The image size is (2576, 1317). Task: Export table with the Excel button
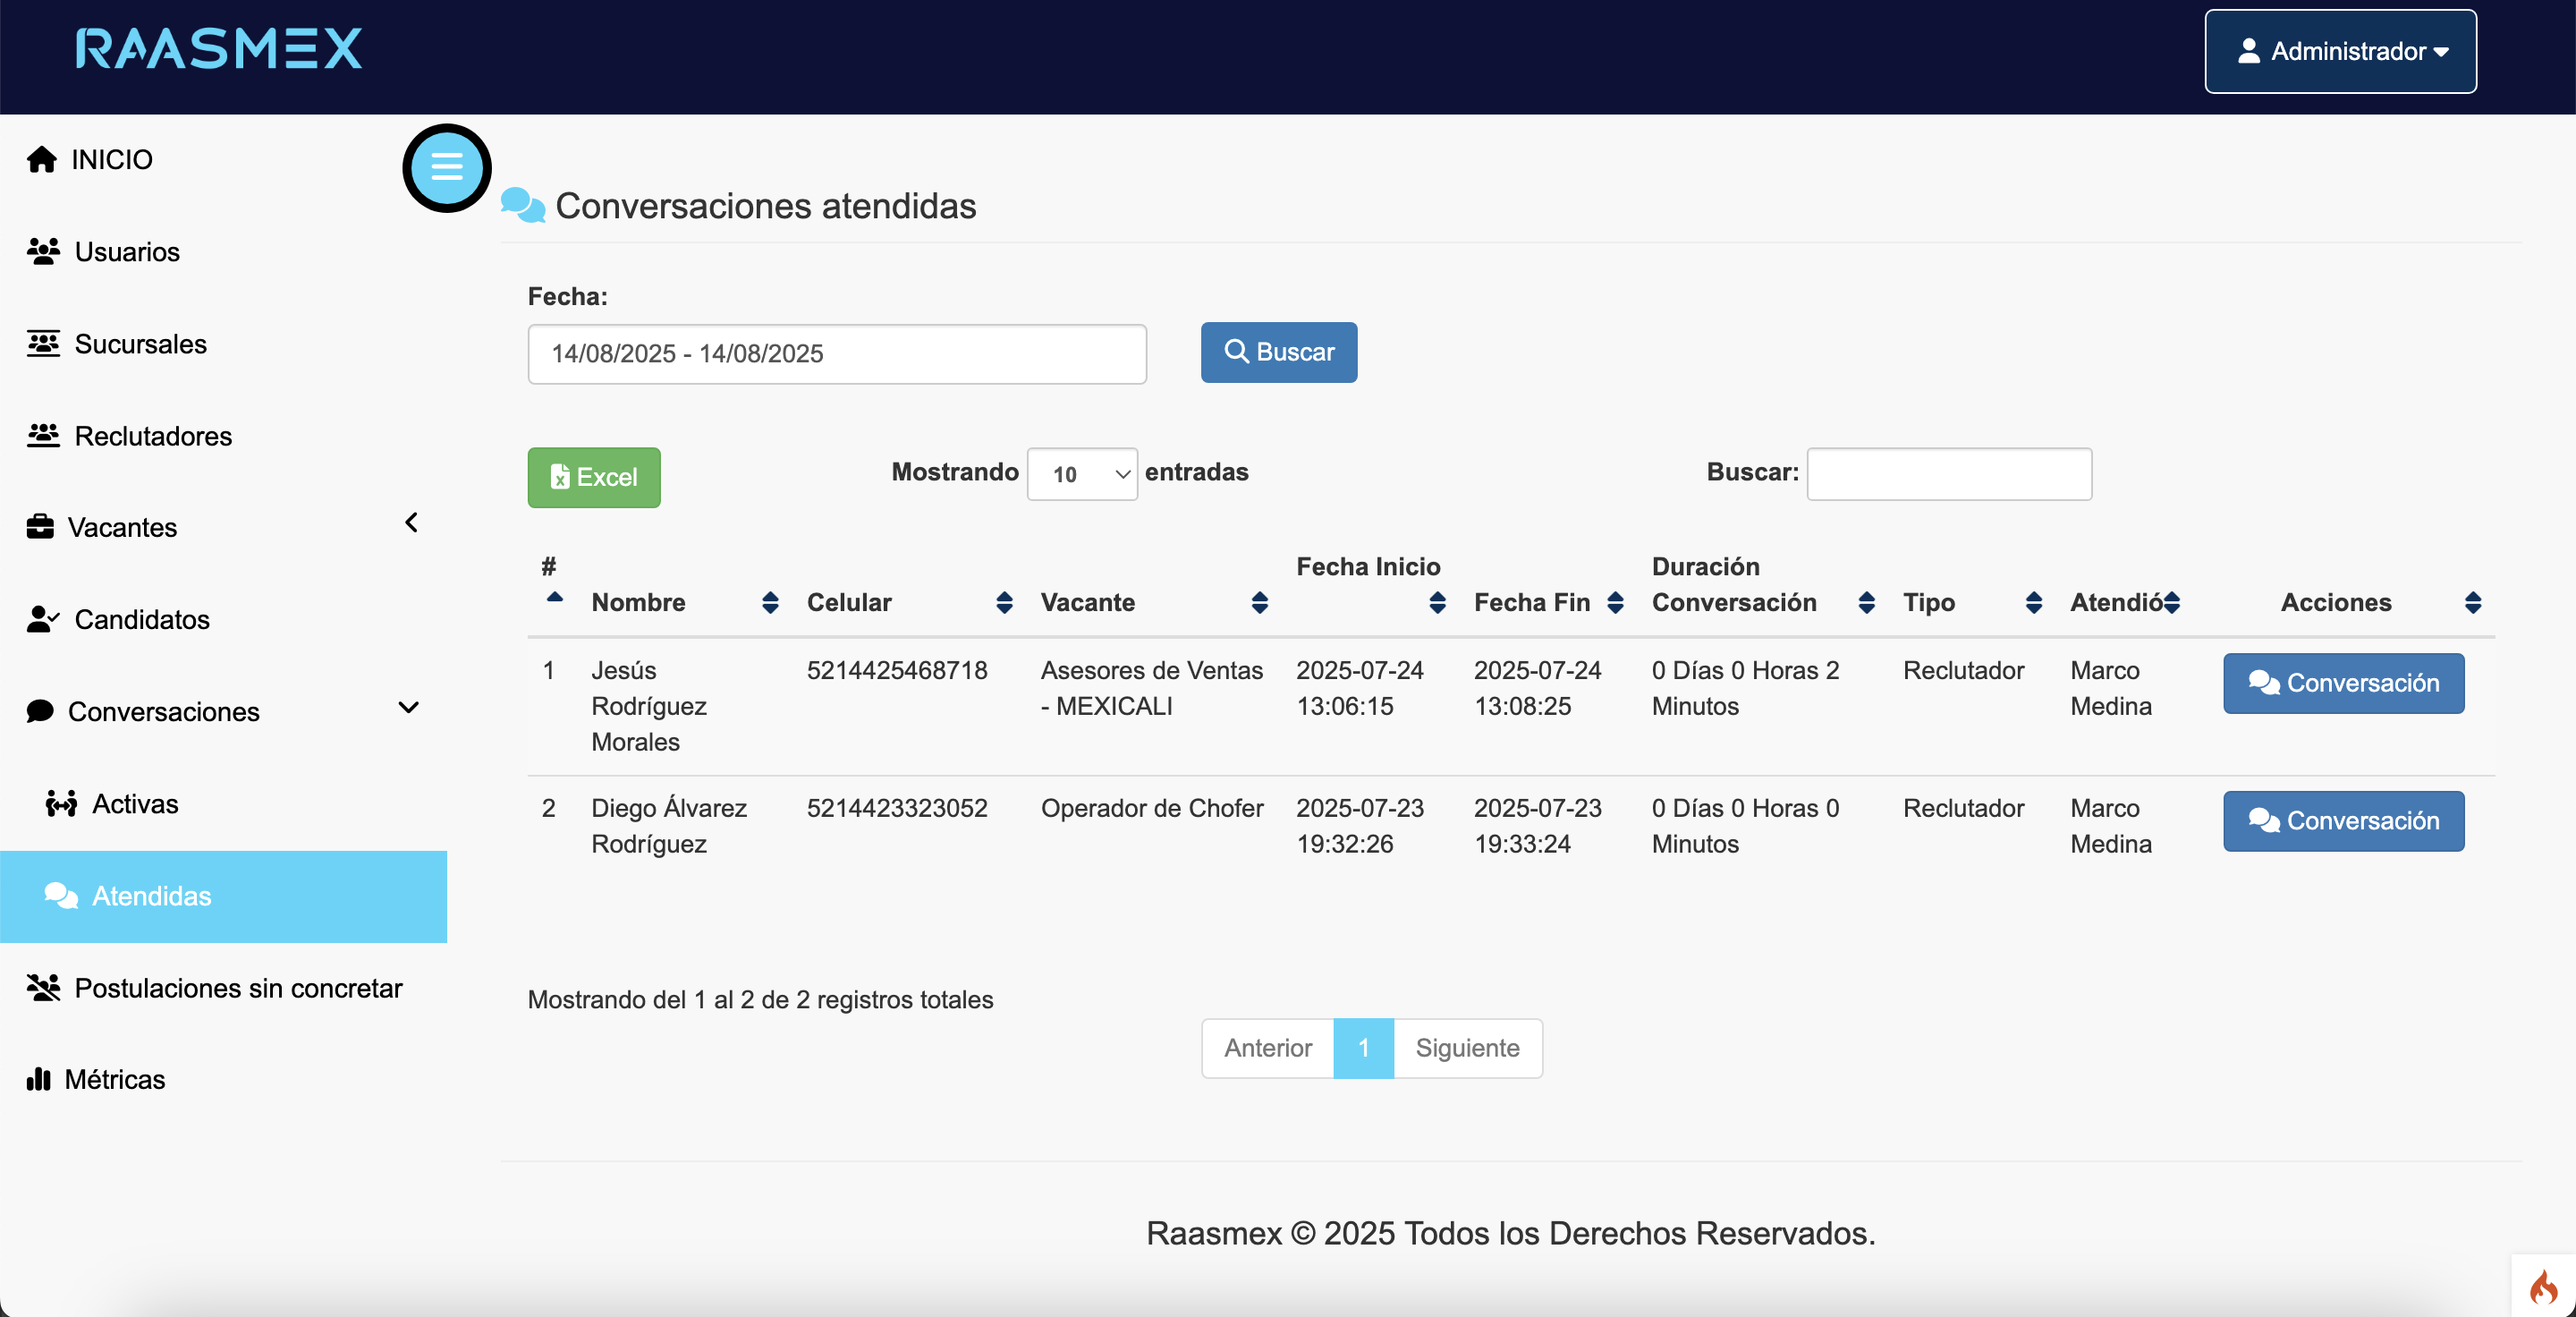click(594, 477)
